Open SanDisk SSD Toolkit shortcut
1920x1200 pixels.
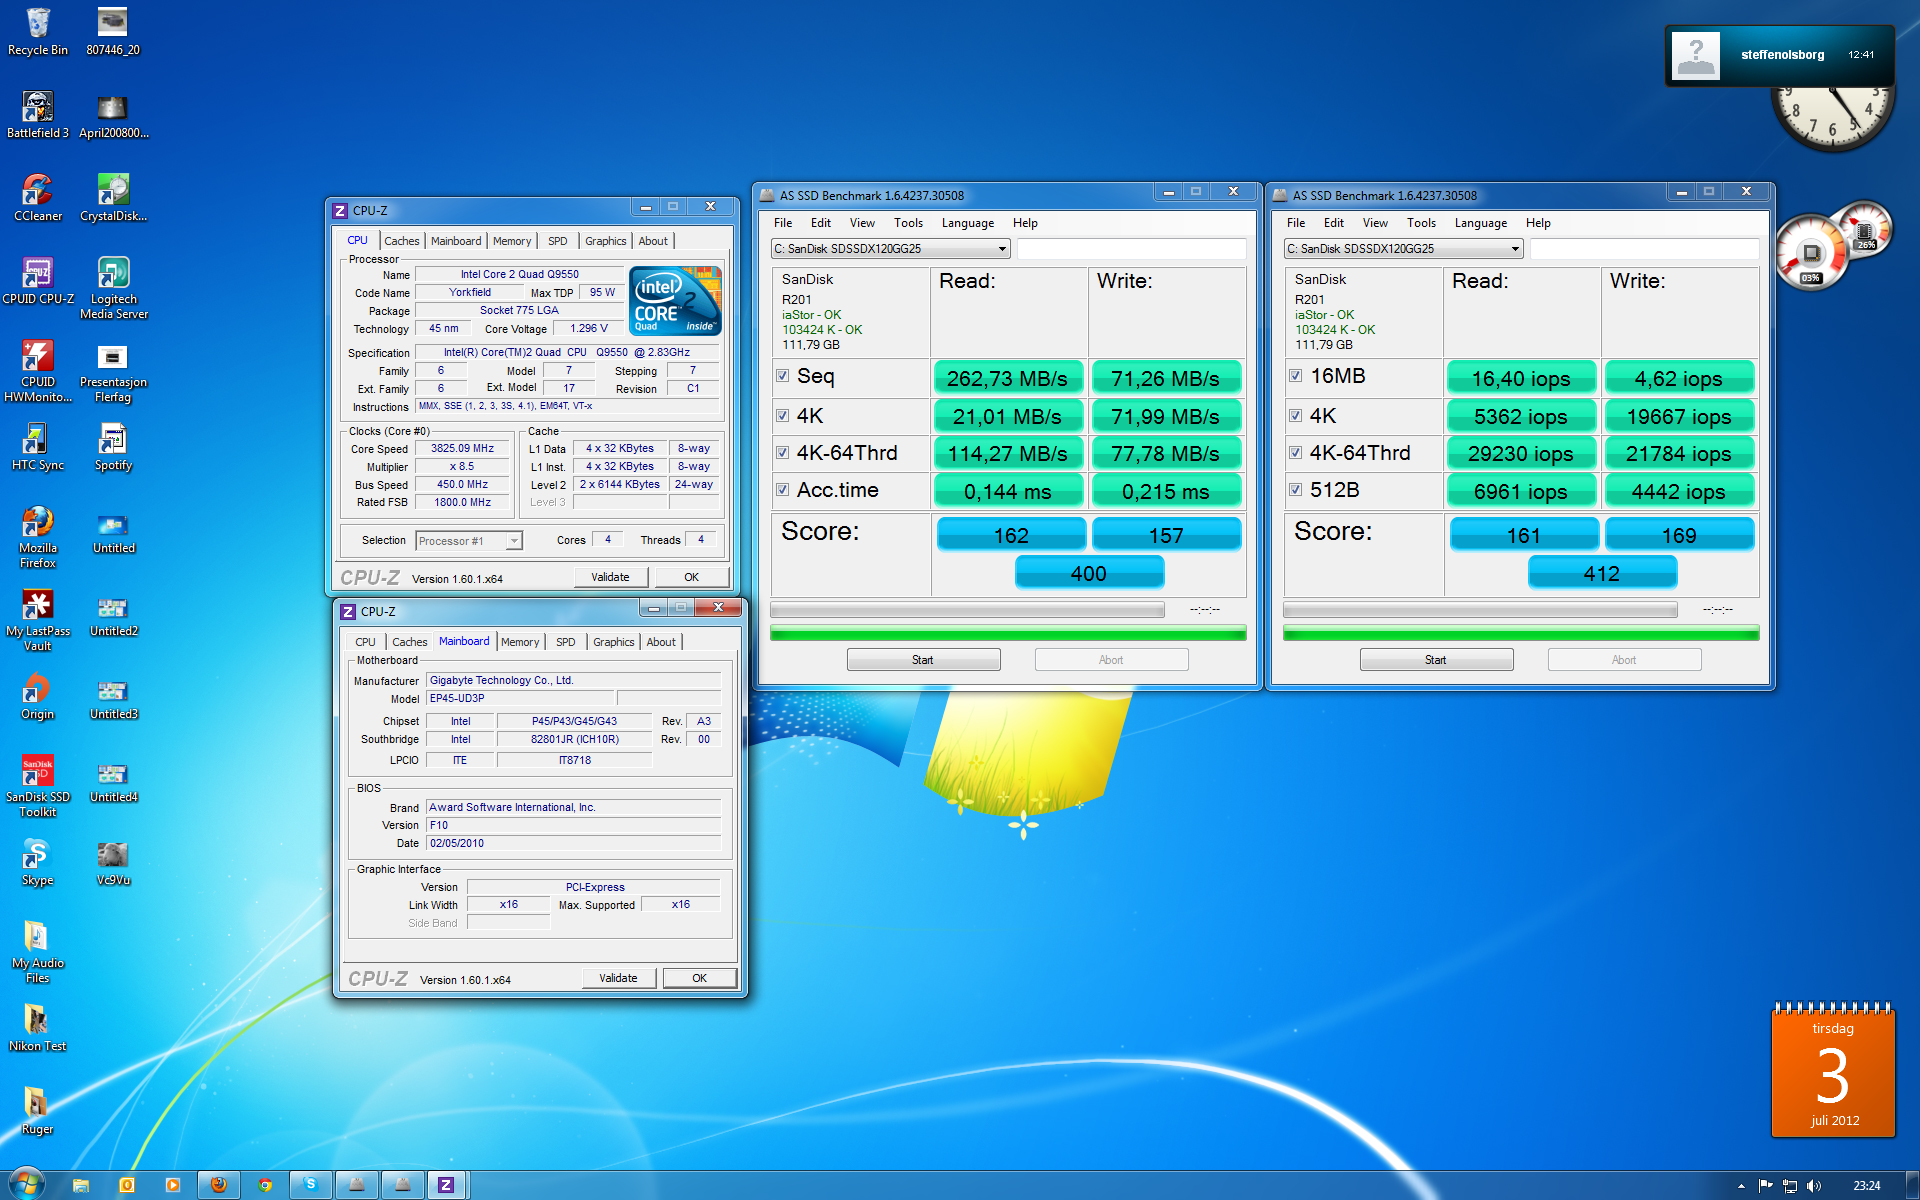tap(38, 786)
